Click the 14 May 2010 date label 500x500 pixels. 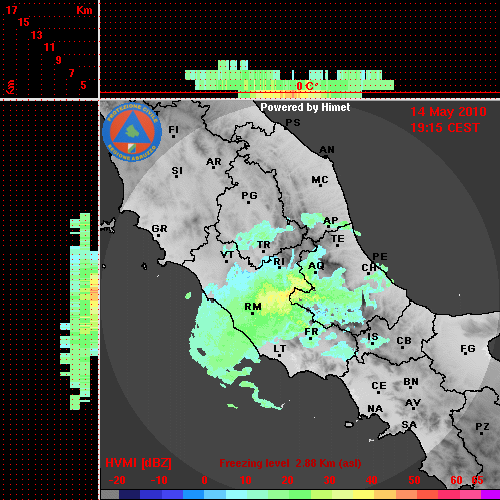click(448, 112)
